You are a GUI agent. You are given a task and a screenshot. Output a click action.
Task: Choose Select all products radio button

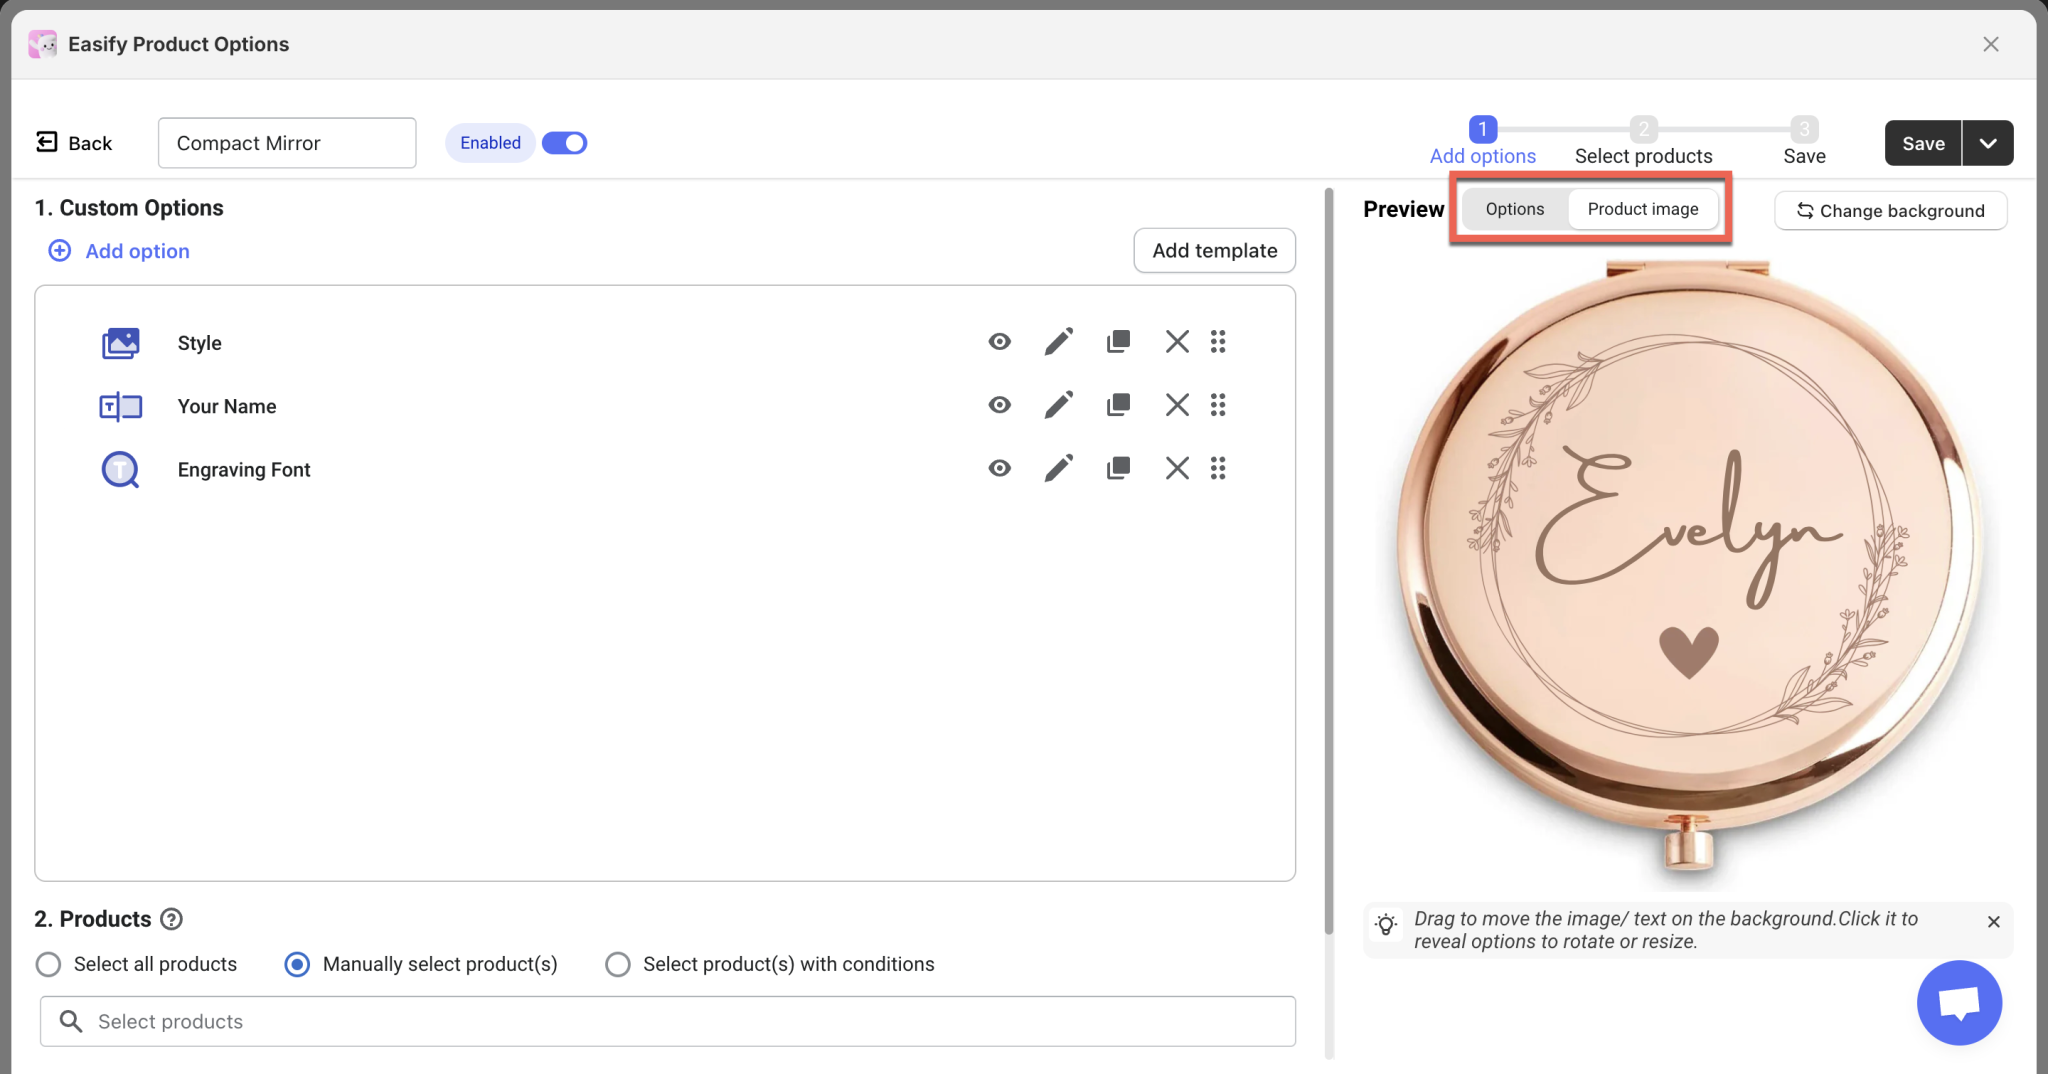pyautogui.click(x=48, y=964)
